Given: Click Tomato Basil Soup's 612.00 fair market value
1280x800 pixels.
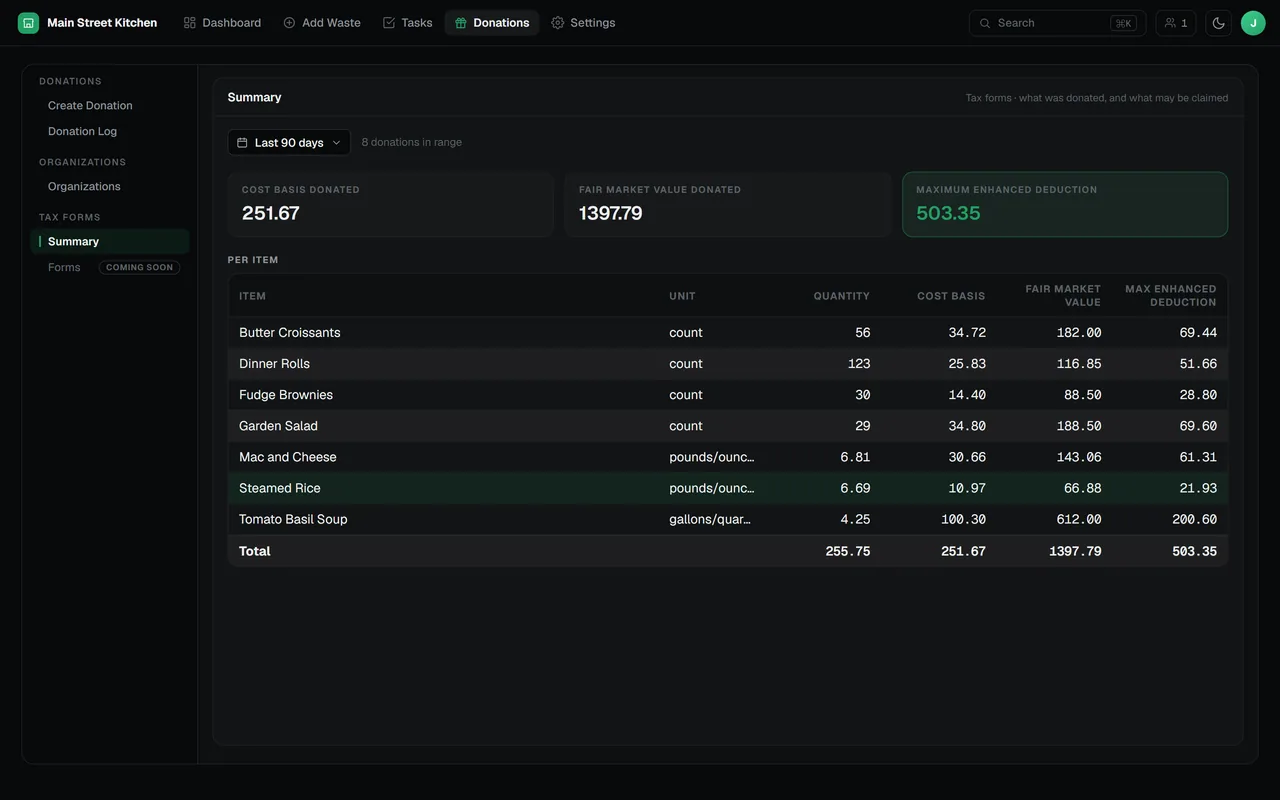Looking at the screenshot, I should pyautogui.click(x=1079, y=520).
